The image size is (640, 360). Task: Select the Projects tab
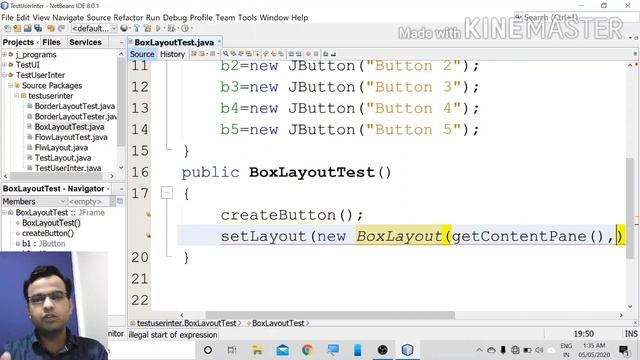point(18,42)
